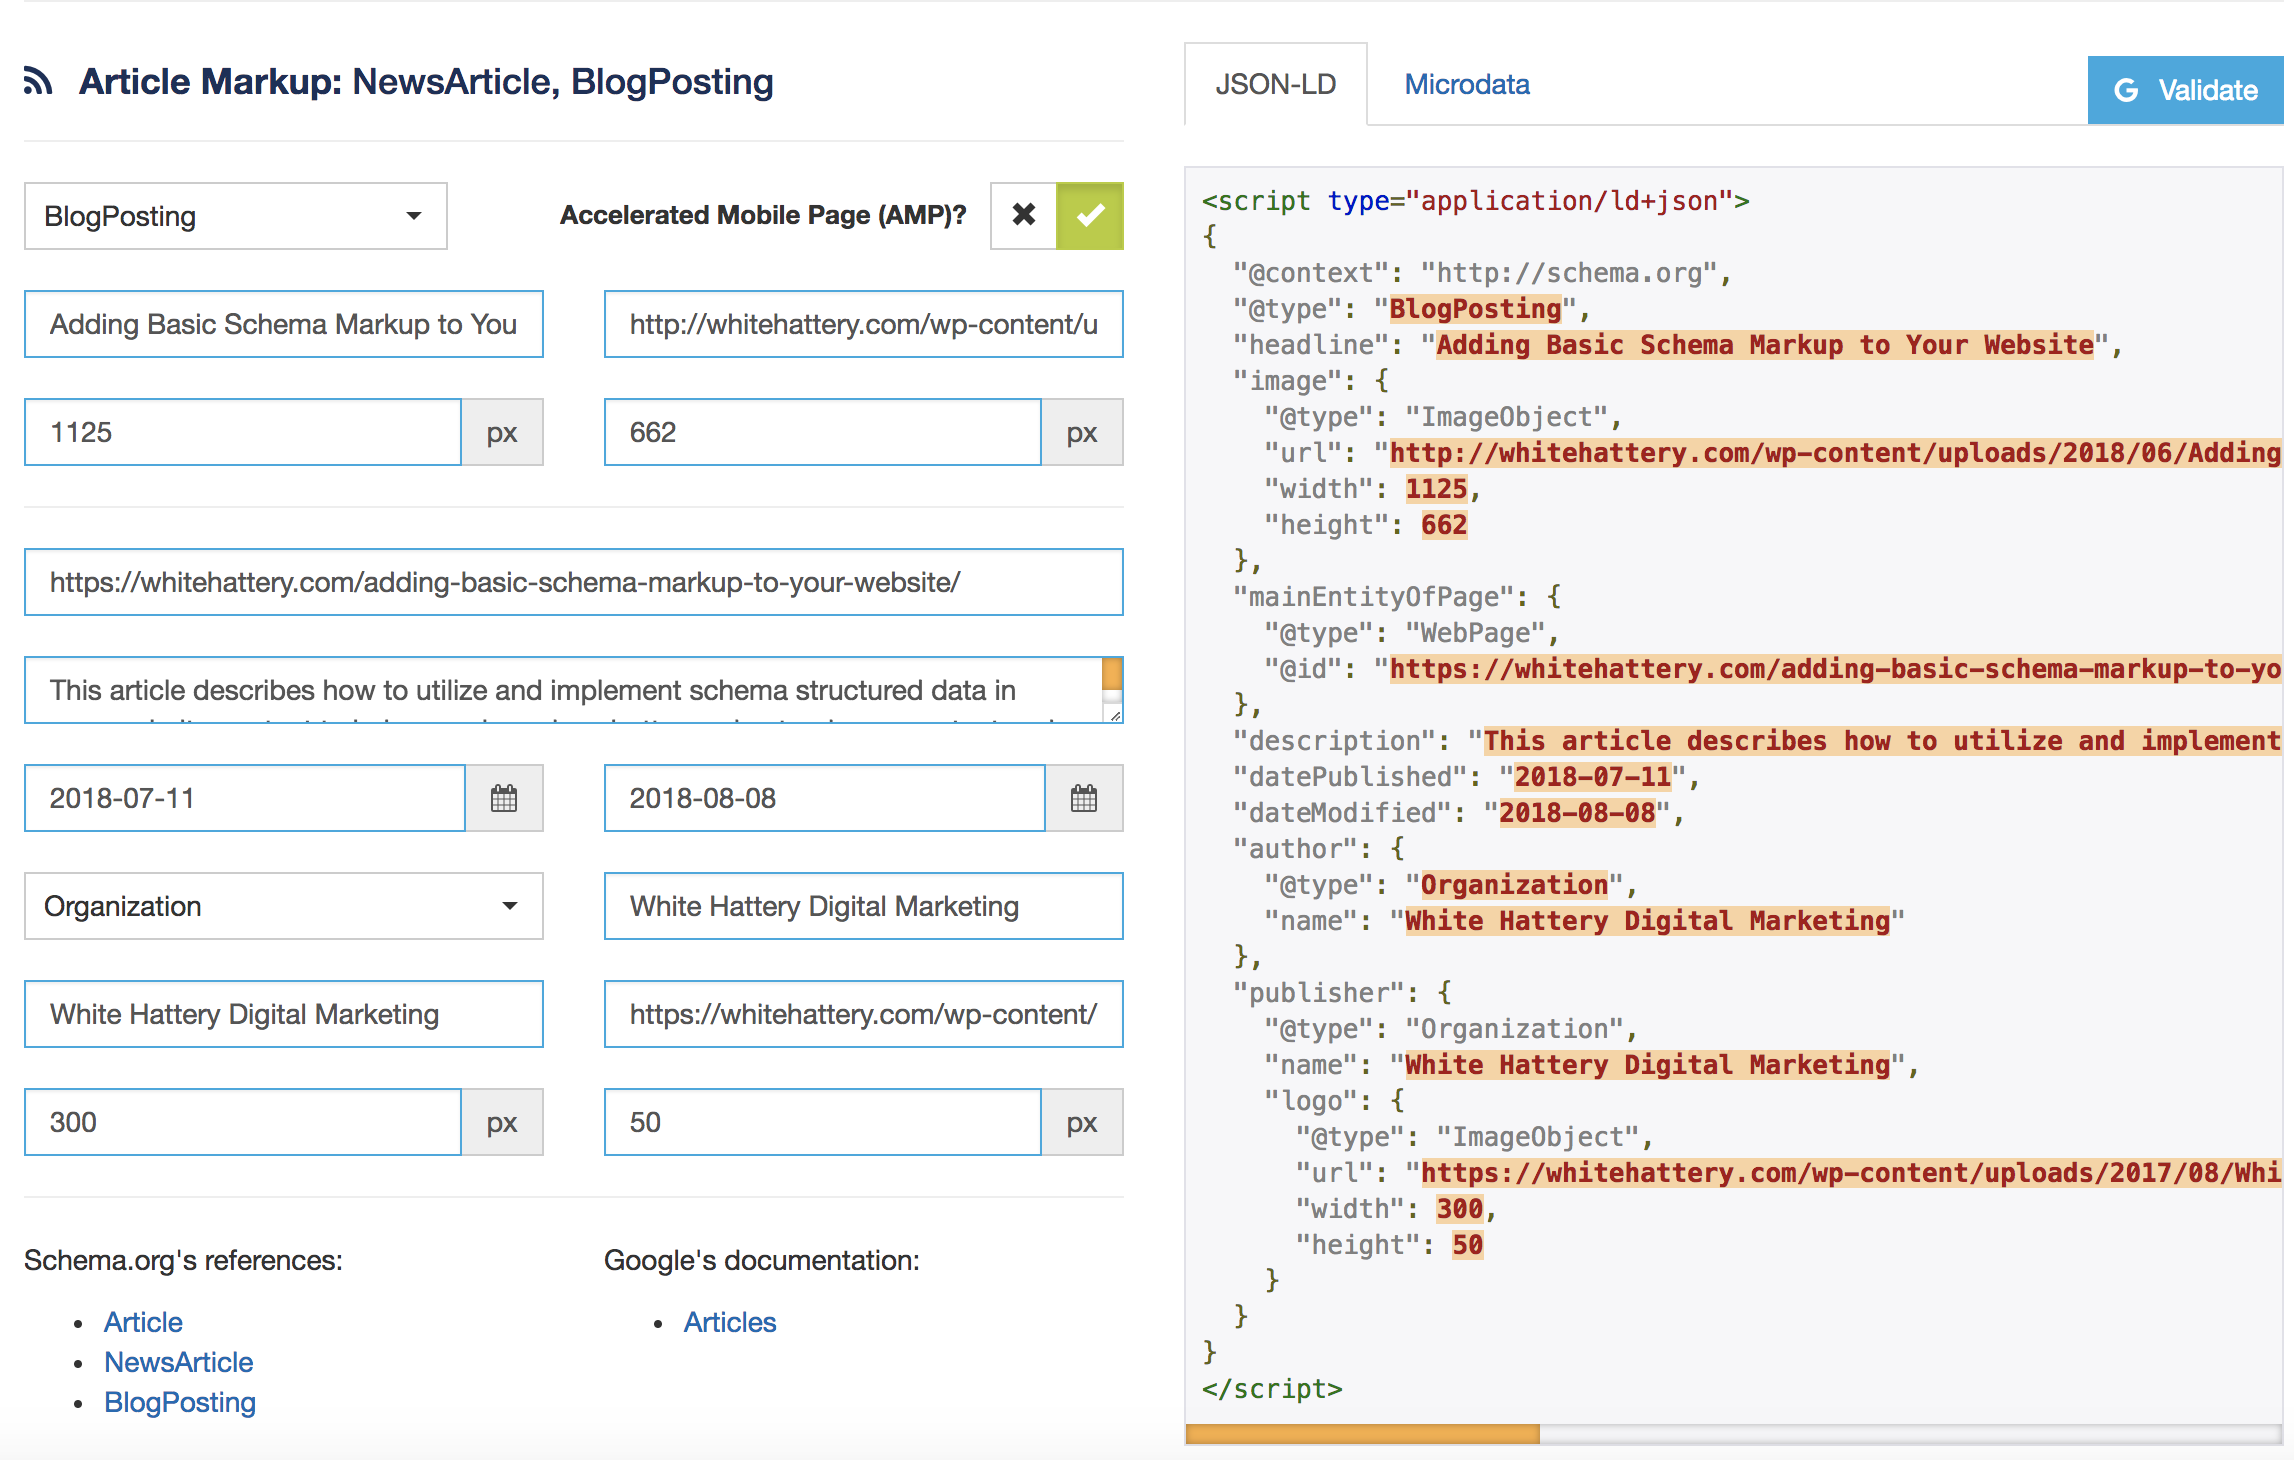Click the highlighted author 'Organization' value in code
Image resolution: width=2294 pixels, height=1460 pixels.
point(1514,884)
